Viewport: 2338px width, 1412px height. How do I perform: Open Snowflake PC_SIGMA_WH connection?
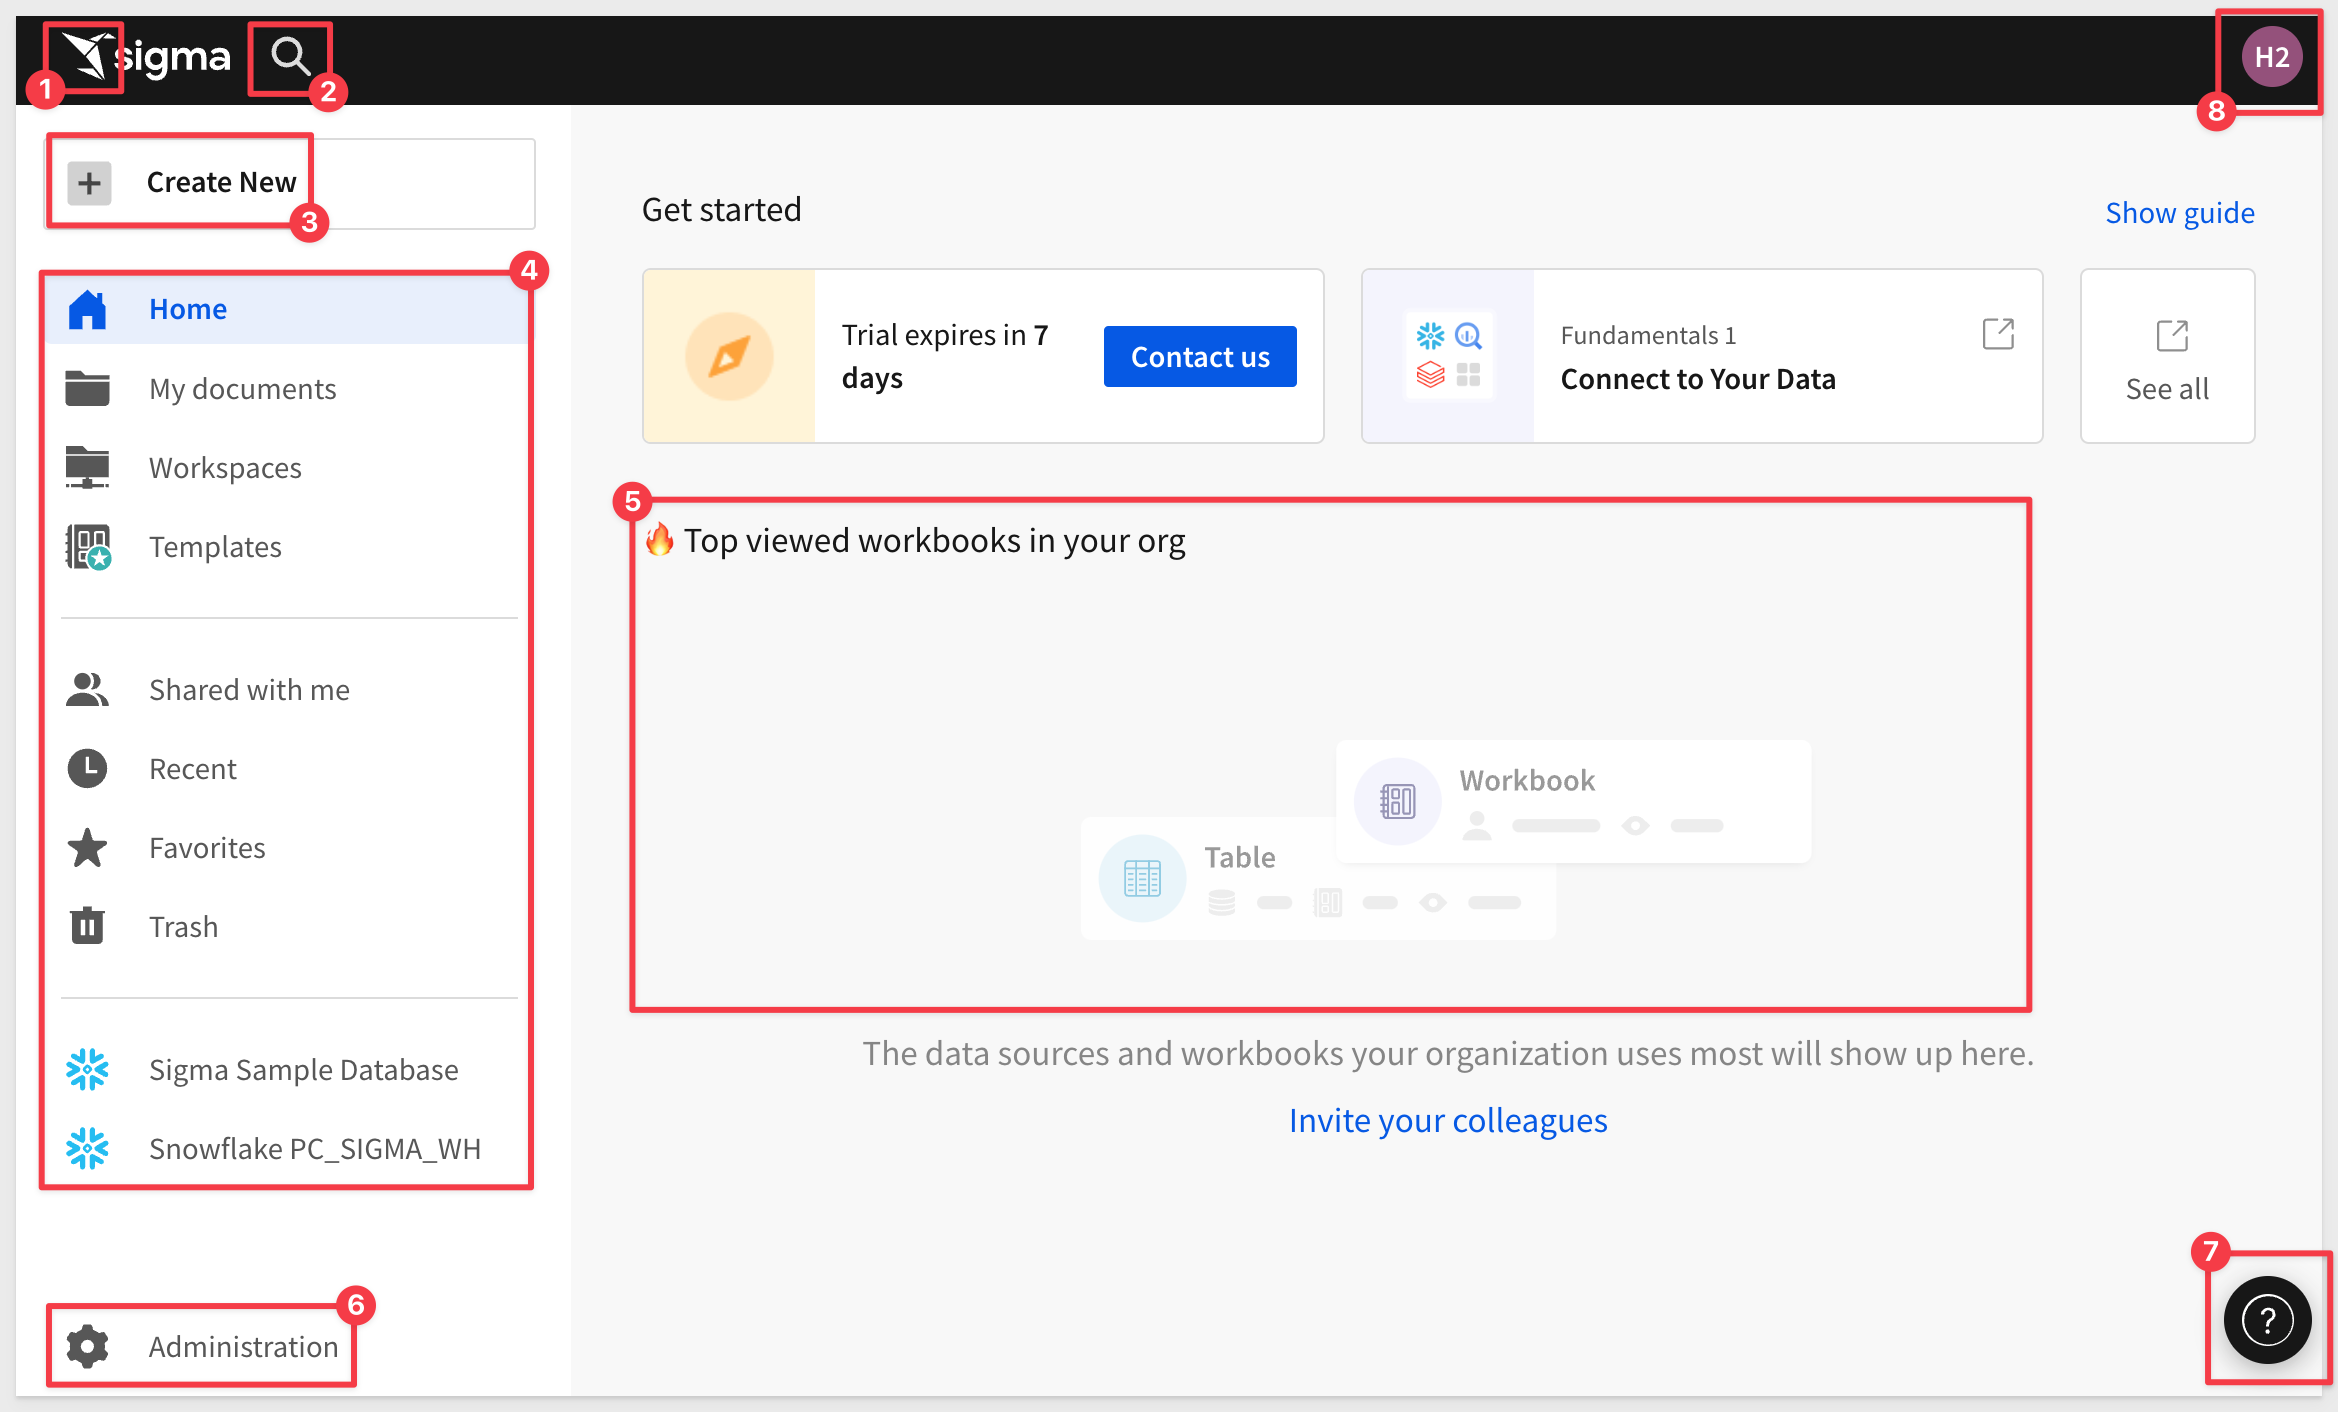tap(287, 1148)
